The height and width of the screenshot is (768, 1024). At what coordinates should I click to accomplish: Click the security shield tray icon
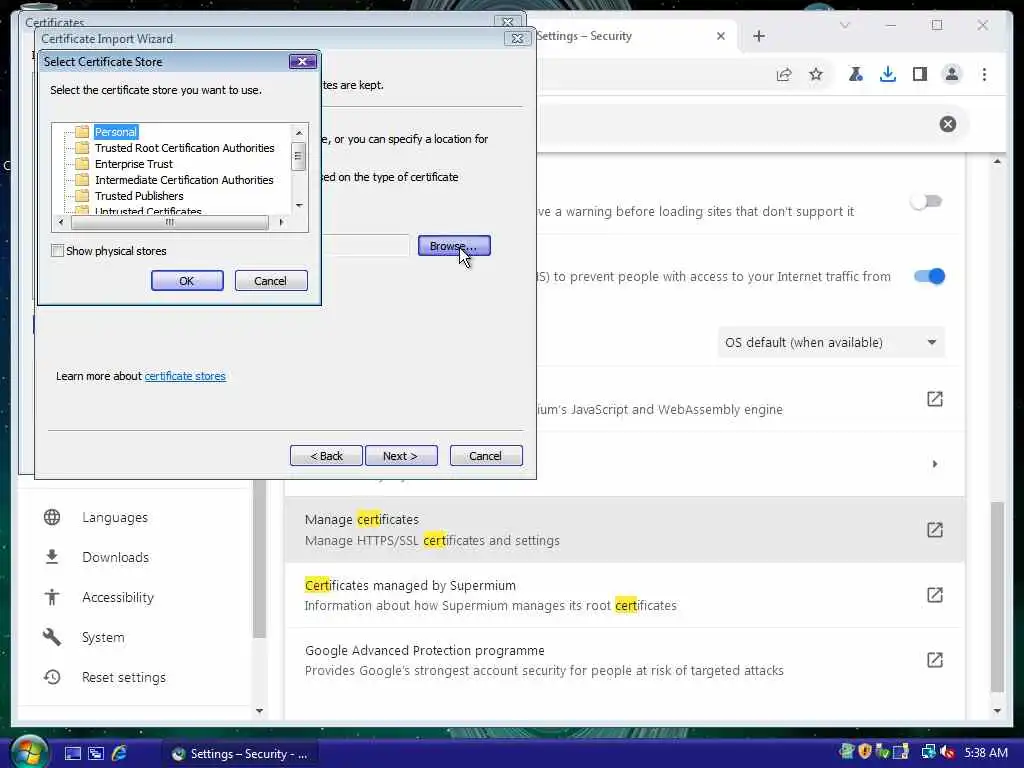click(x=865, y=752)
